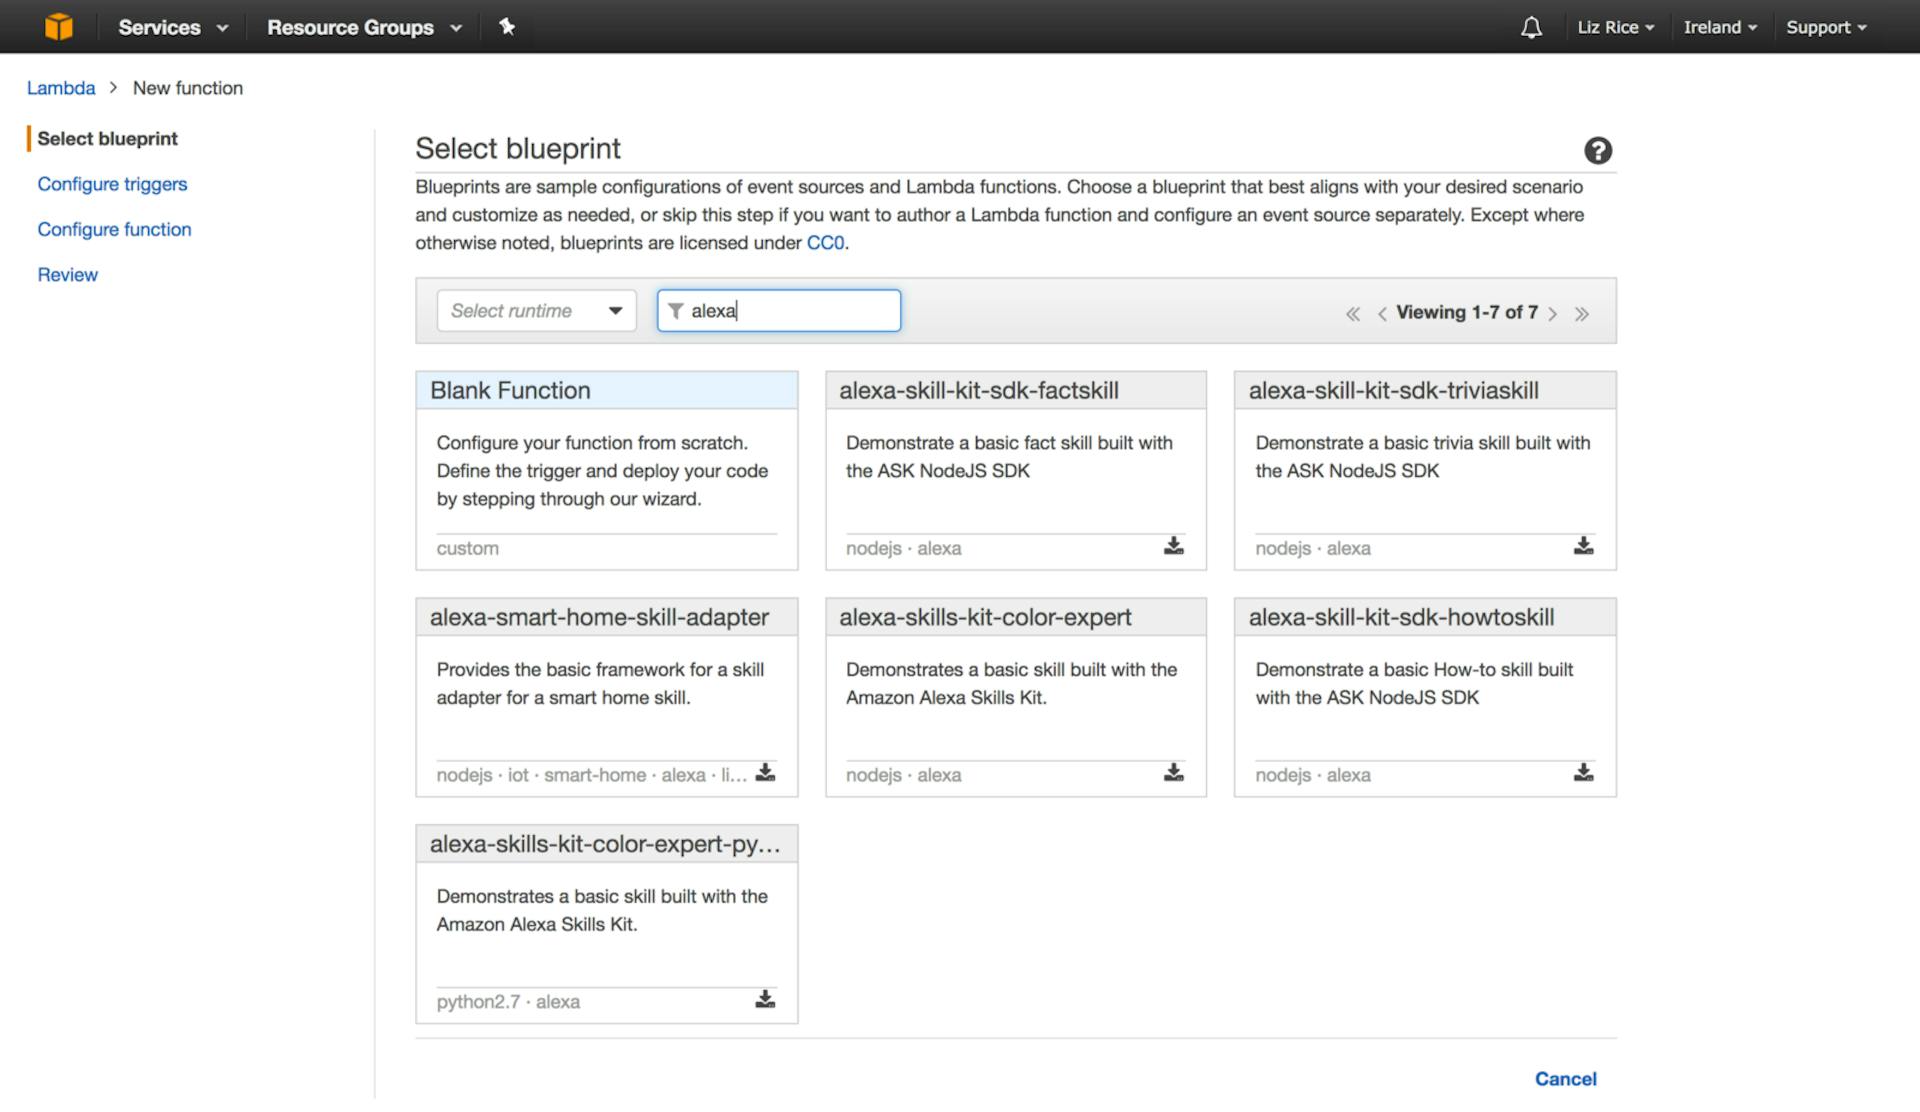
Task: Open the CC0 license link
Action: [x=826, y=242]
